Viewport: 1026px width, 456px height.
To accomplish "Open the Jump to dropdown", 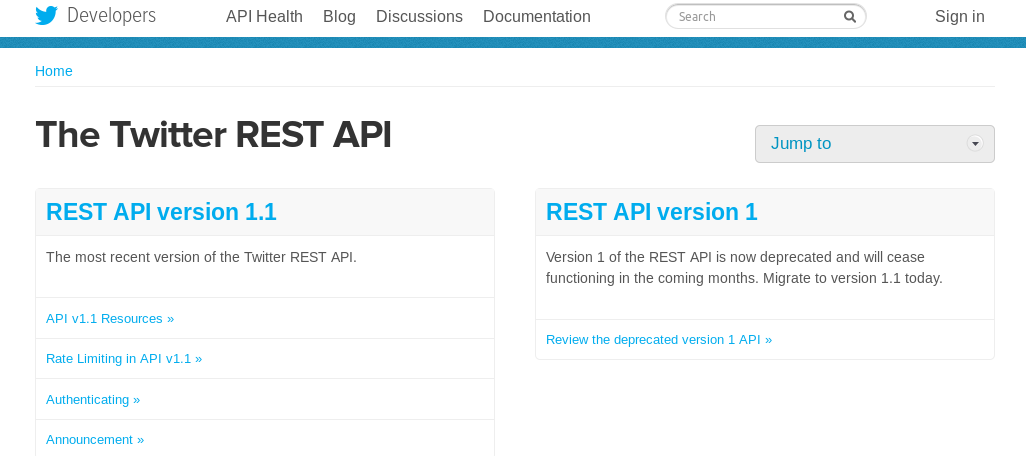I will pos(875,144).
